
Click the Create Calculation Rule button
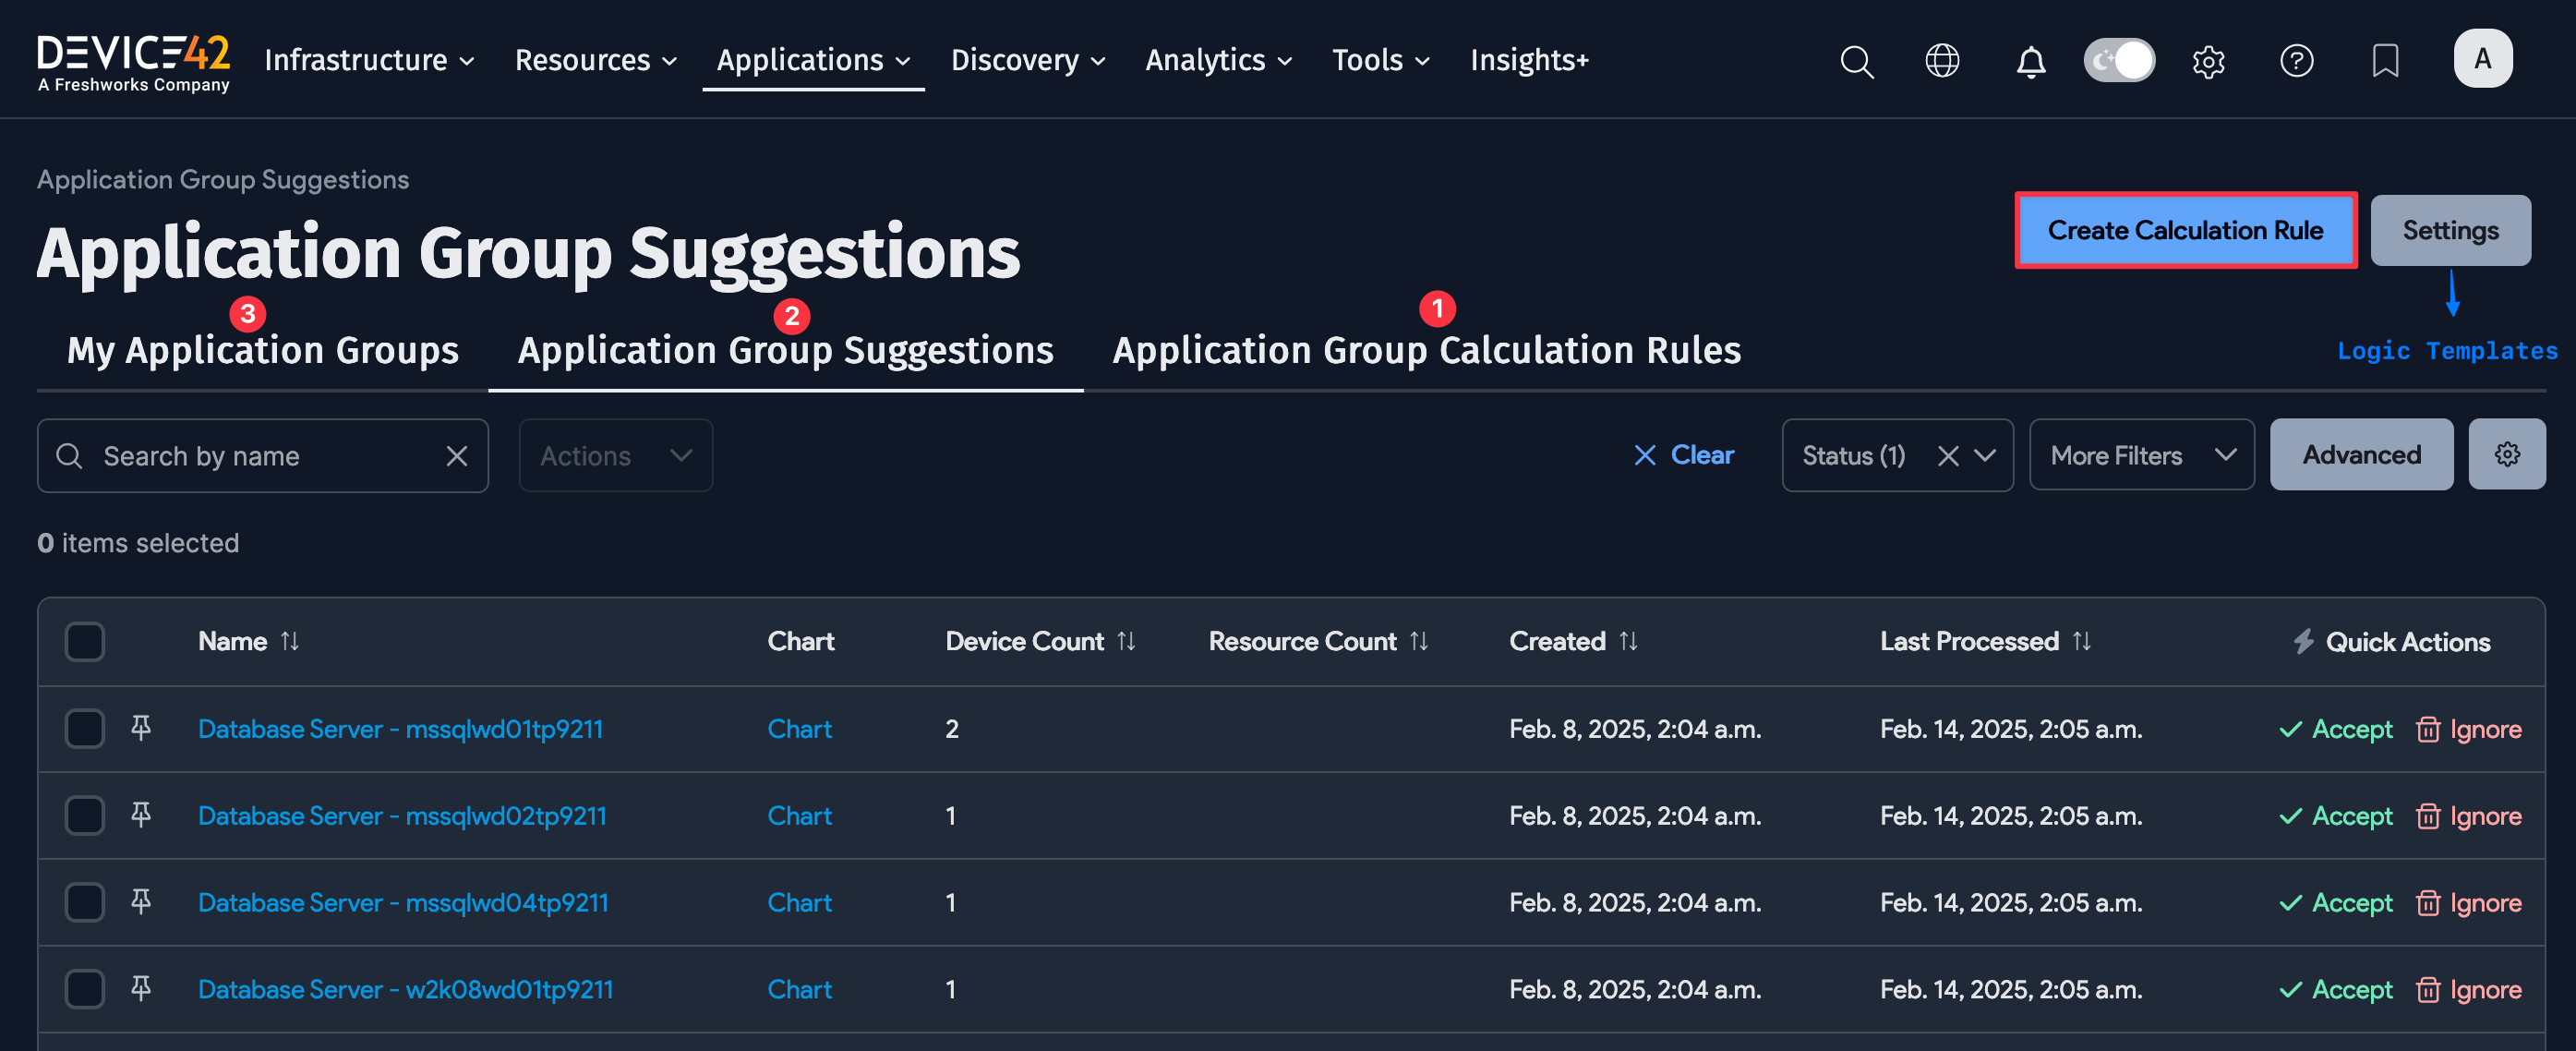point(2186,230)
